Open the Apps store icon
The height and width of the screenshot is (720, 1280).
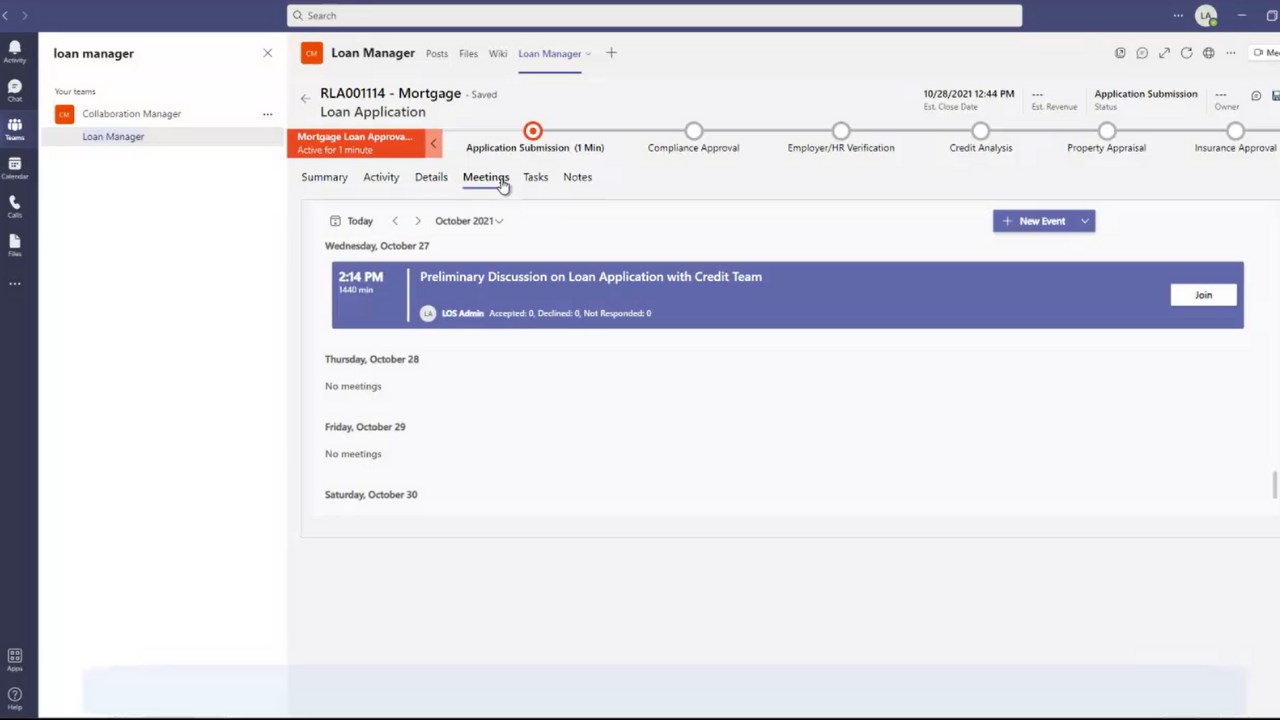[x=14, y=660]
